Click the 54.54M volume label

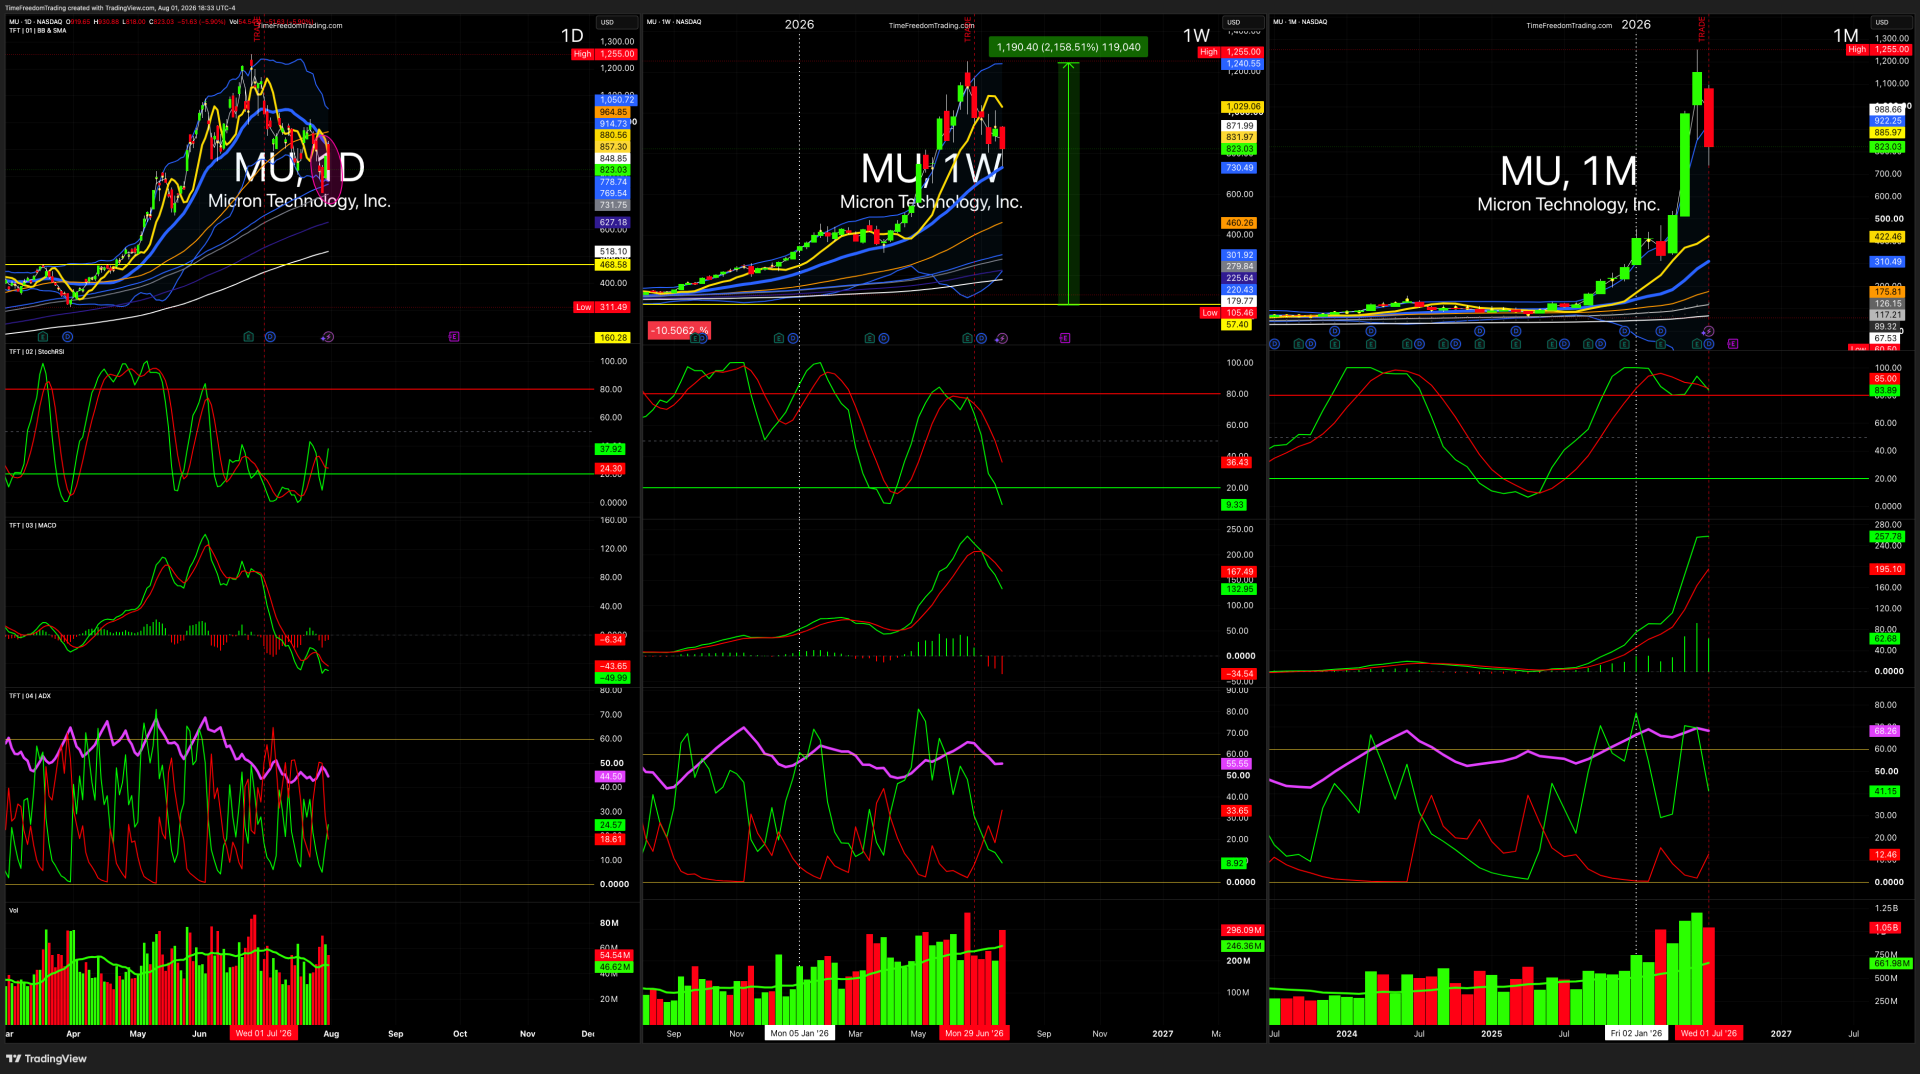tap(614, 956)
